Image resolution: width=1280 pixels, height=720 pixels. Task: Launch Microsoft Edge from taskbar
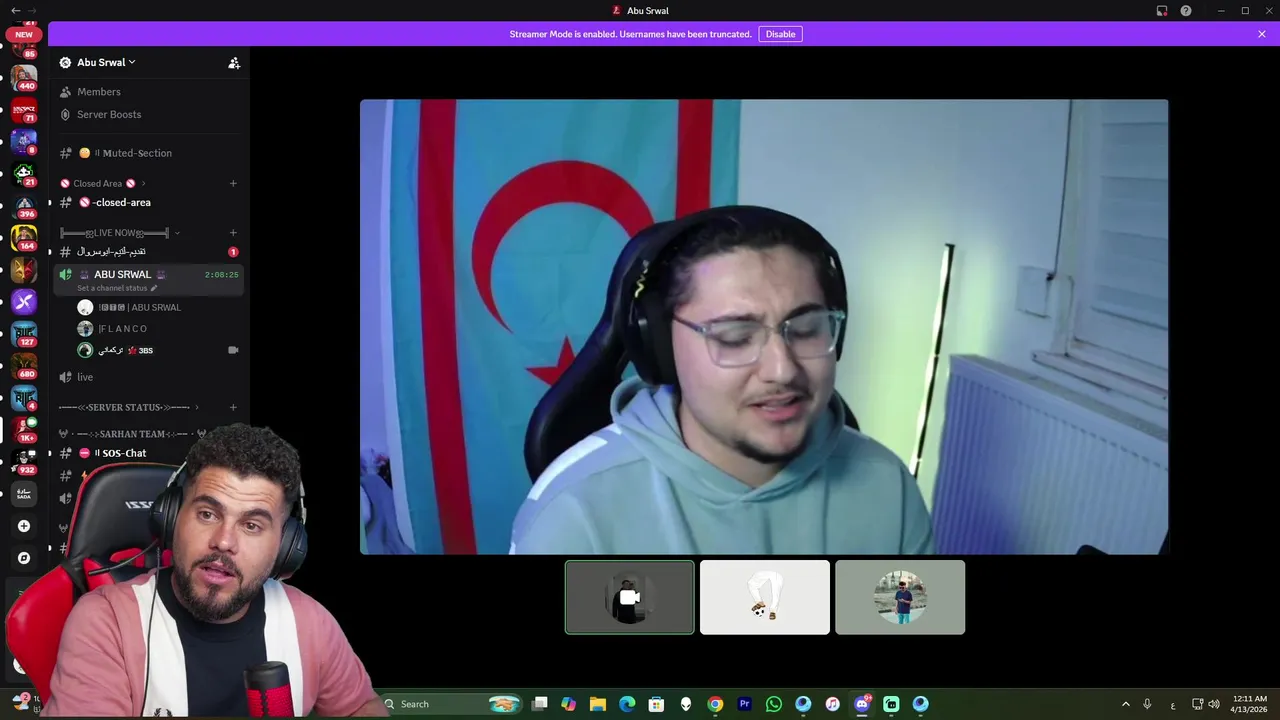pos(627,704)
